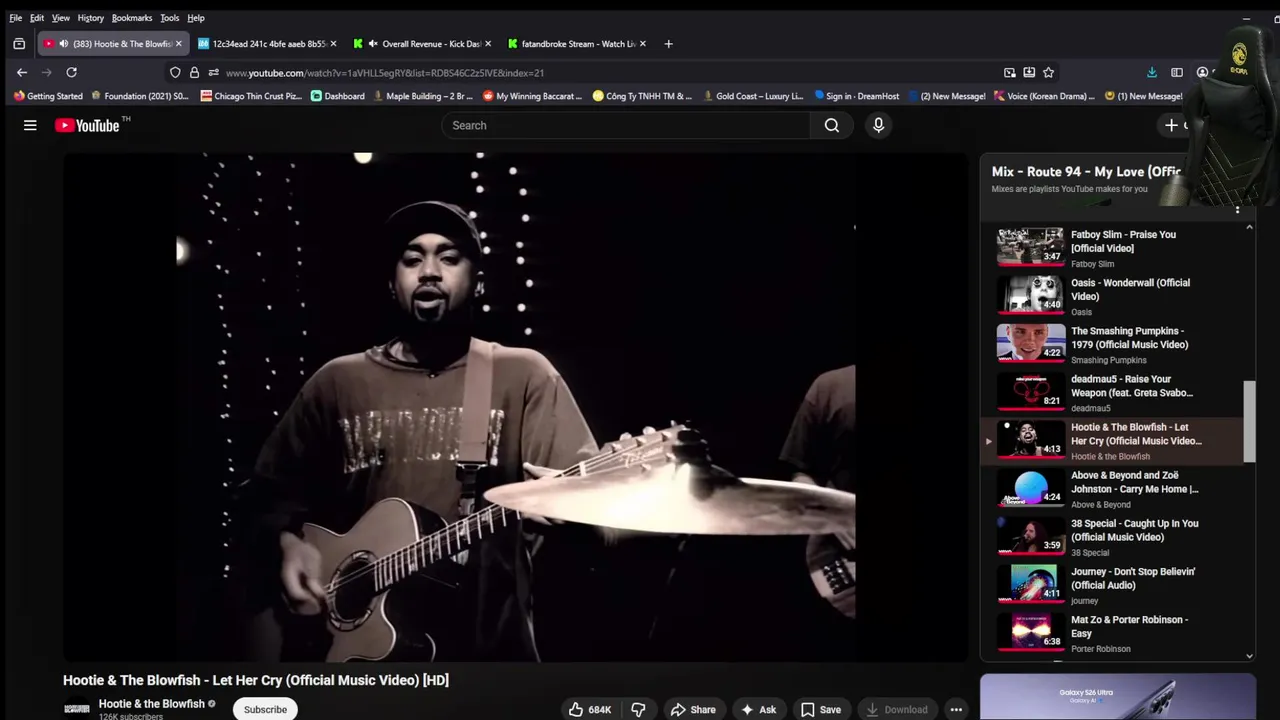Viewport: 1280px width, 720px height.
Task: Open the YouTube guide hamburger menu
Action: tap(30, 125)
